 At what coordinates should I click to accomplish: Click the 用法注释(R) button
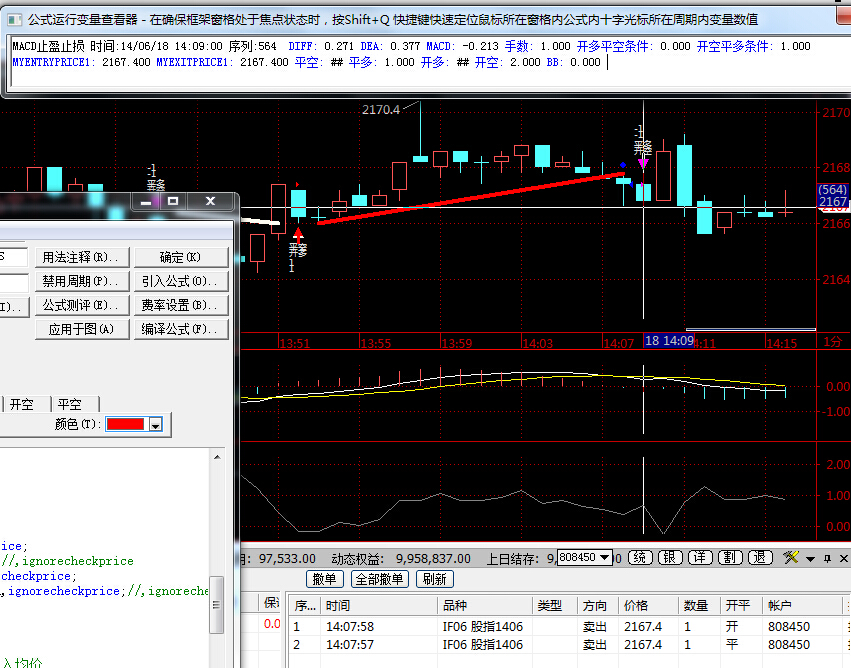(x=82, y=257)
